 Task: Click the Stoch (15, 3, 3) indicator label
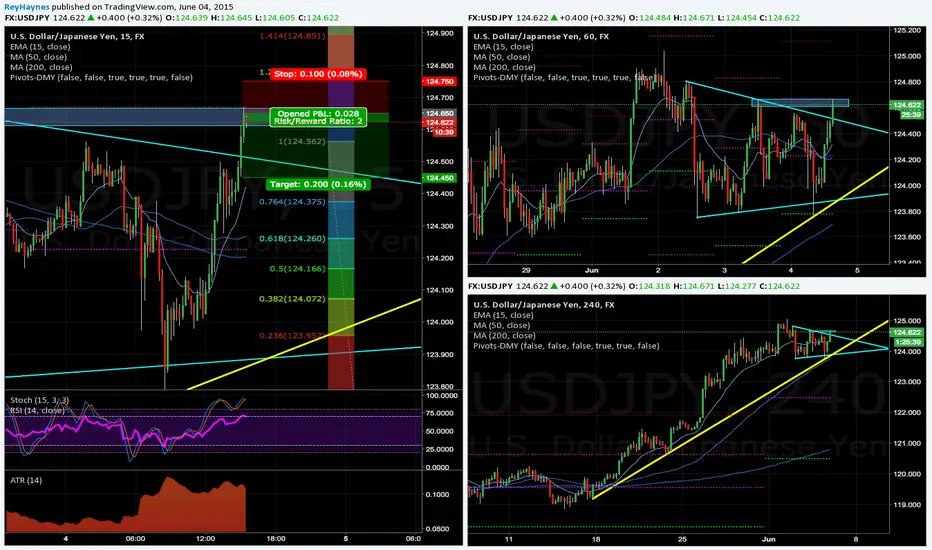coord(39,400)
